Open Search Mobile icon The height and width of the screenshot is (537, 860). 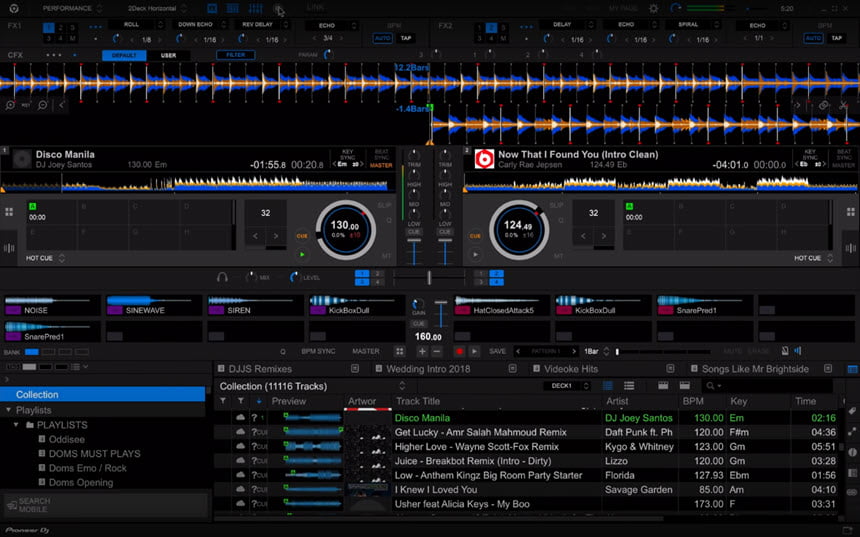(x=12, y=505)
